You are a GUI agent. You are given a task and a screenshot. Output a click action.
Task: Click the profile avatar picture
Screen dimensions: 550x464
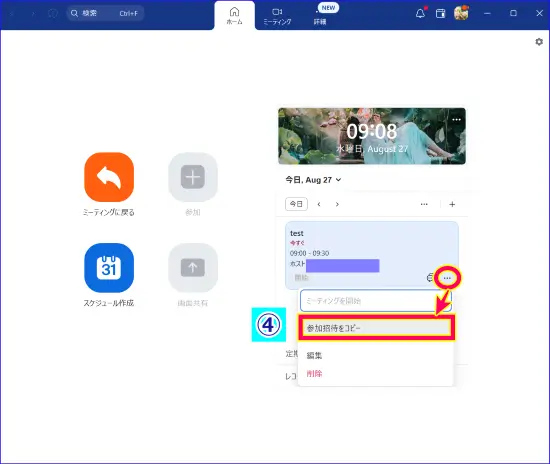[x=461, y=13]
